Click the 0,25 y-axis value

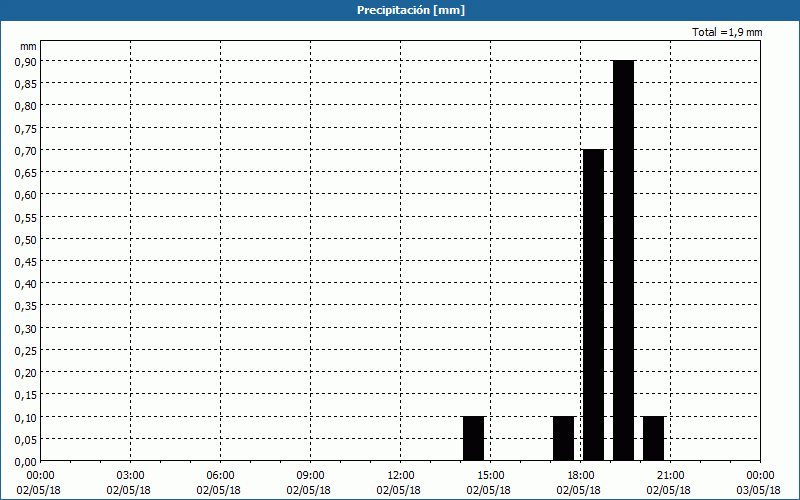[x=26, y=351]
